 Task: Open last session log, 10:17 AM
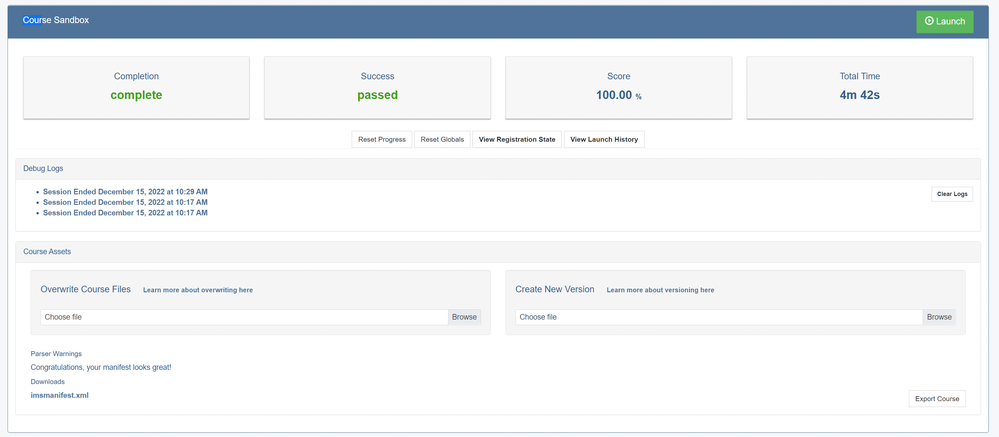[x=125, y=213]
